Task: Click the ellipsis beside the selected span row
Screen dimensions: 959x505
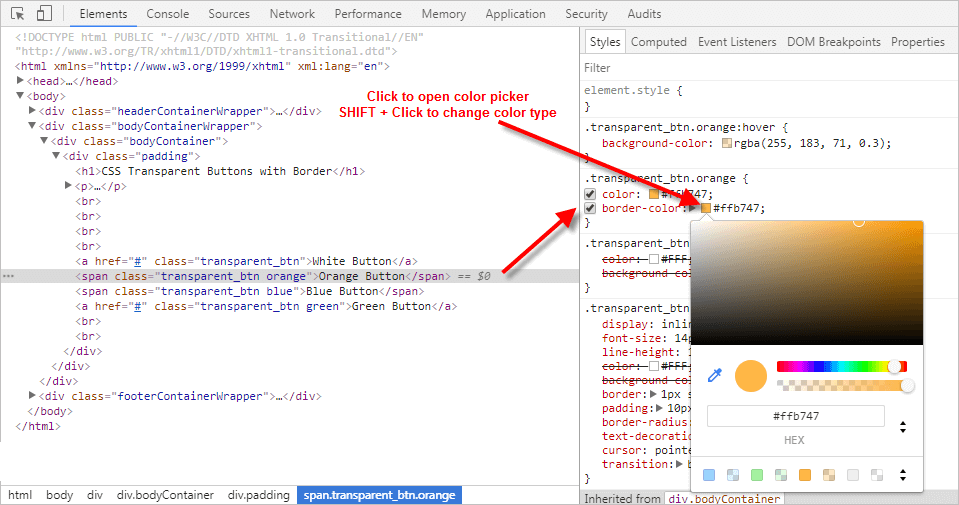Action: (8, 276)
